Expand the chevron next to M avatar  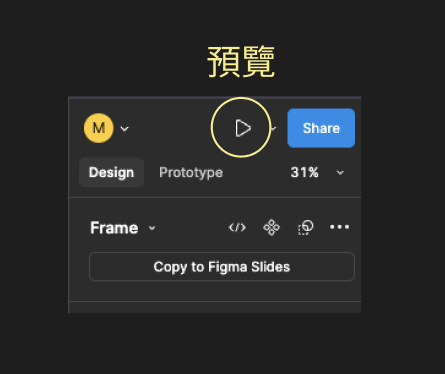click(124, 129)
